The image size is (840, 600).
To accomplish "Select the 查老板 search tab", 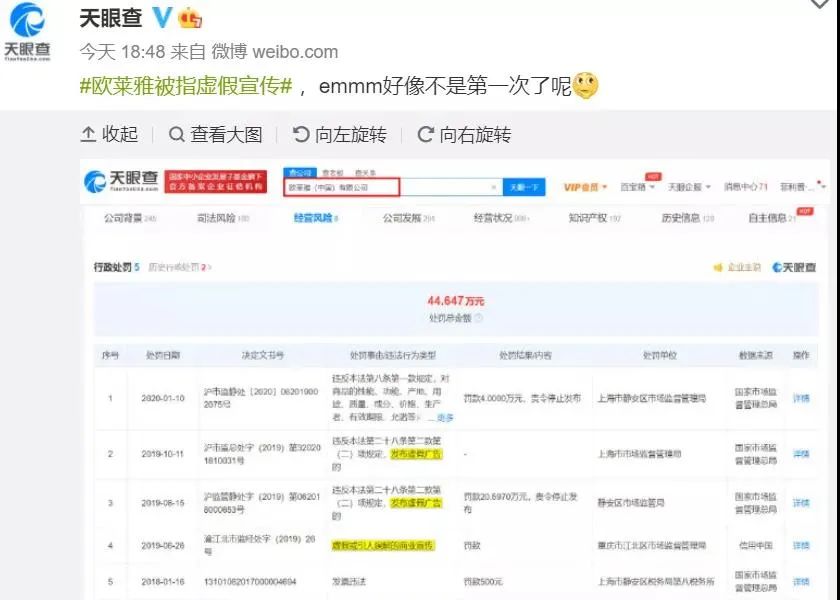I will click(x=333, y=173).
